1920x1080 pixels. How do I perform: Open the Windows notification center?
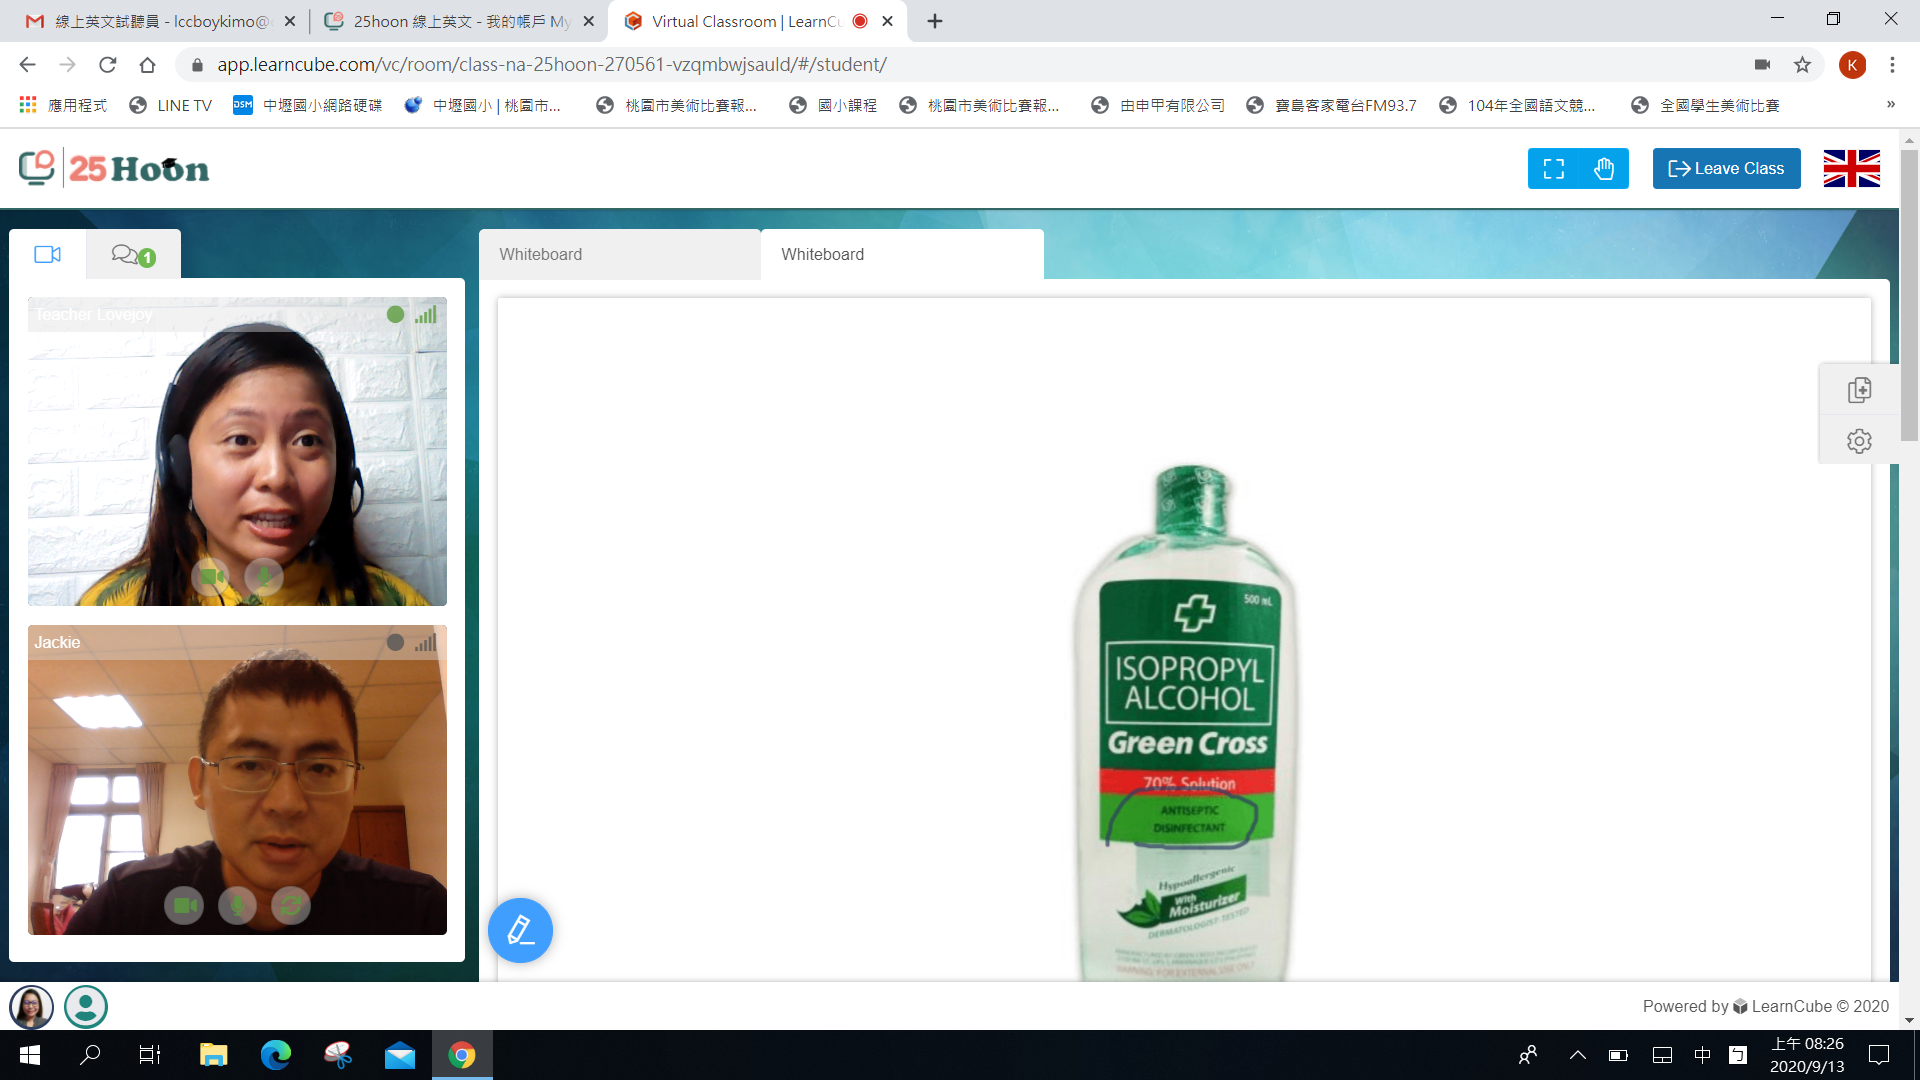point(1879,1055)
